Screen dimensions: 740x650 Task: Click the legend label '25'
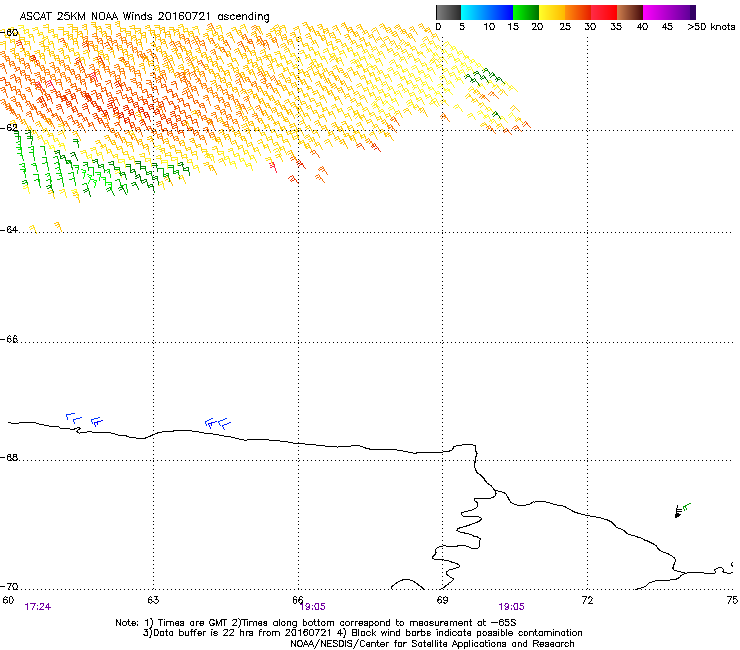(565, 26)
